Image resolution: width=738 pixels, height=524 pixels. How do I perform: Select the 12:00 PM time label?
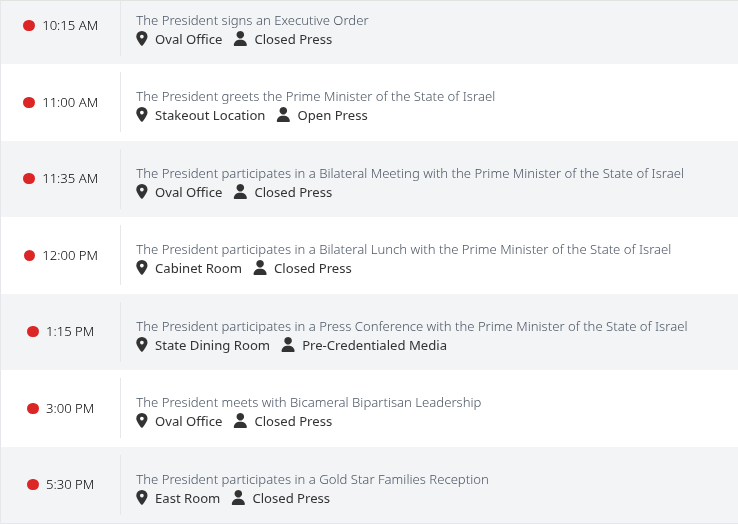[x=70, y=256]
